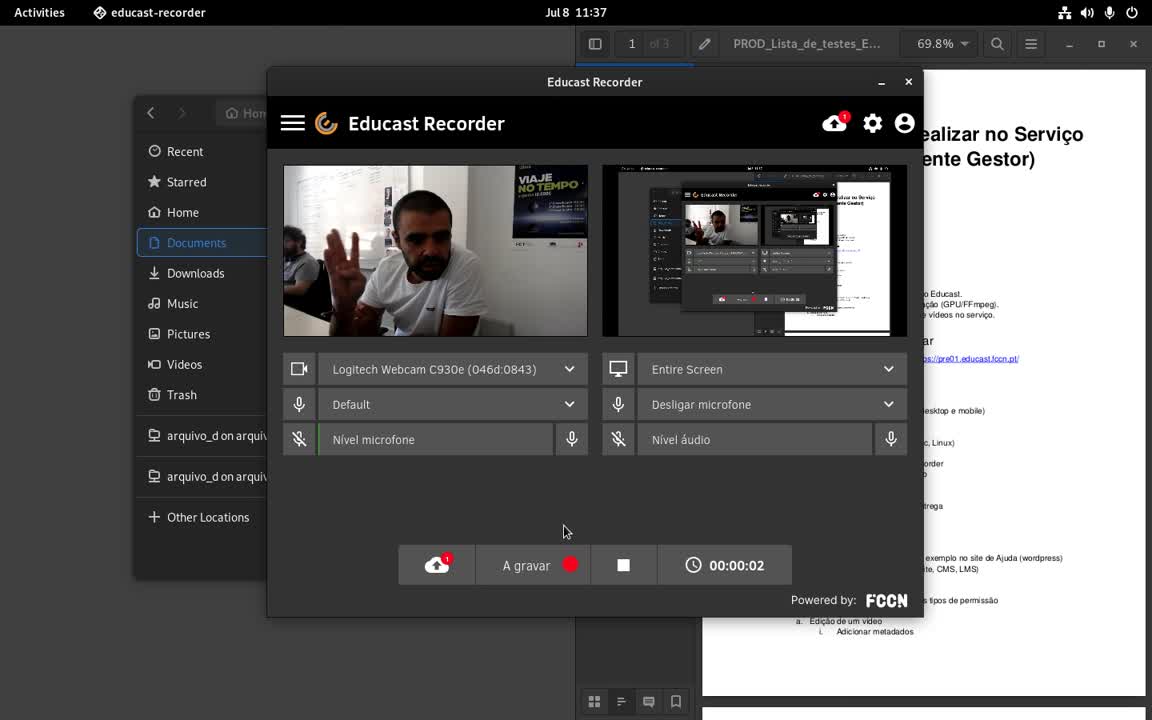This screenshot has width=1152, height=720.
Task: Click the Educast Recorder logo icon
Action: (x=326, y=123)
